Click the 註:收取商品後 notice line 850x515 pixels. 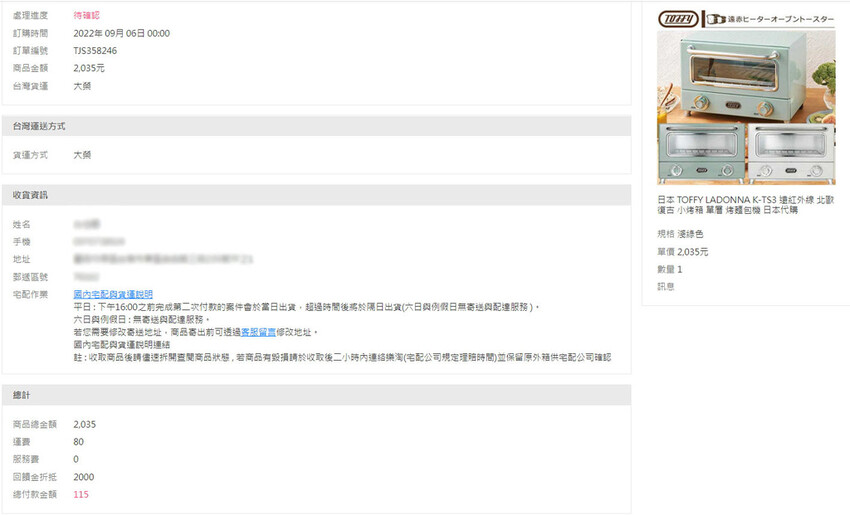click(342, 357)
